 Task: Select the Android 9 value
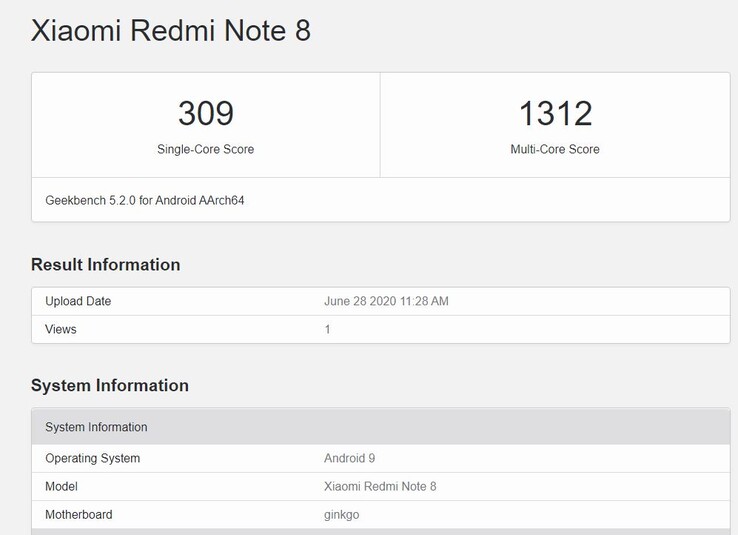[349, 458]
